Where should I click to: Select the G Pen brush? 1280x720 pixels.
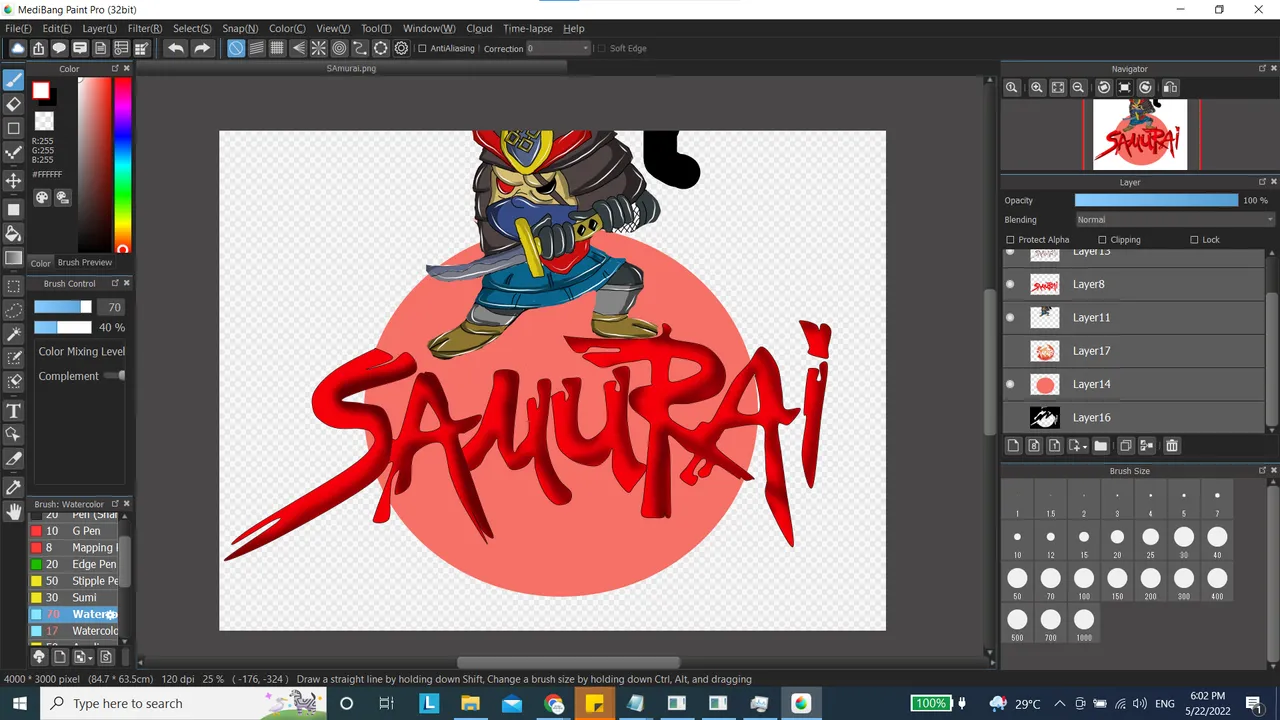pyautogui.click(x=74, y=531)
